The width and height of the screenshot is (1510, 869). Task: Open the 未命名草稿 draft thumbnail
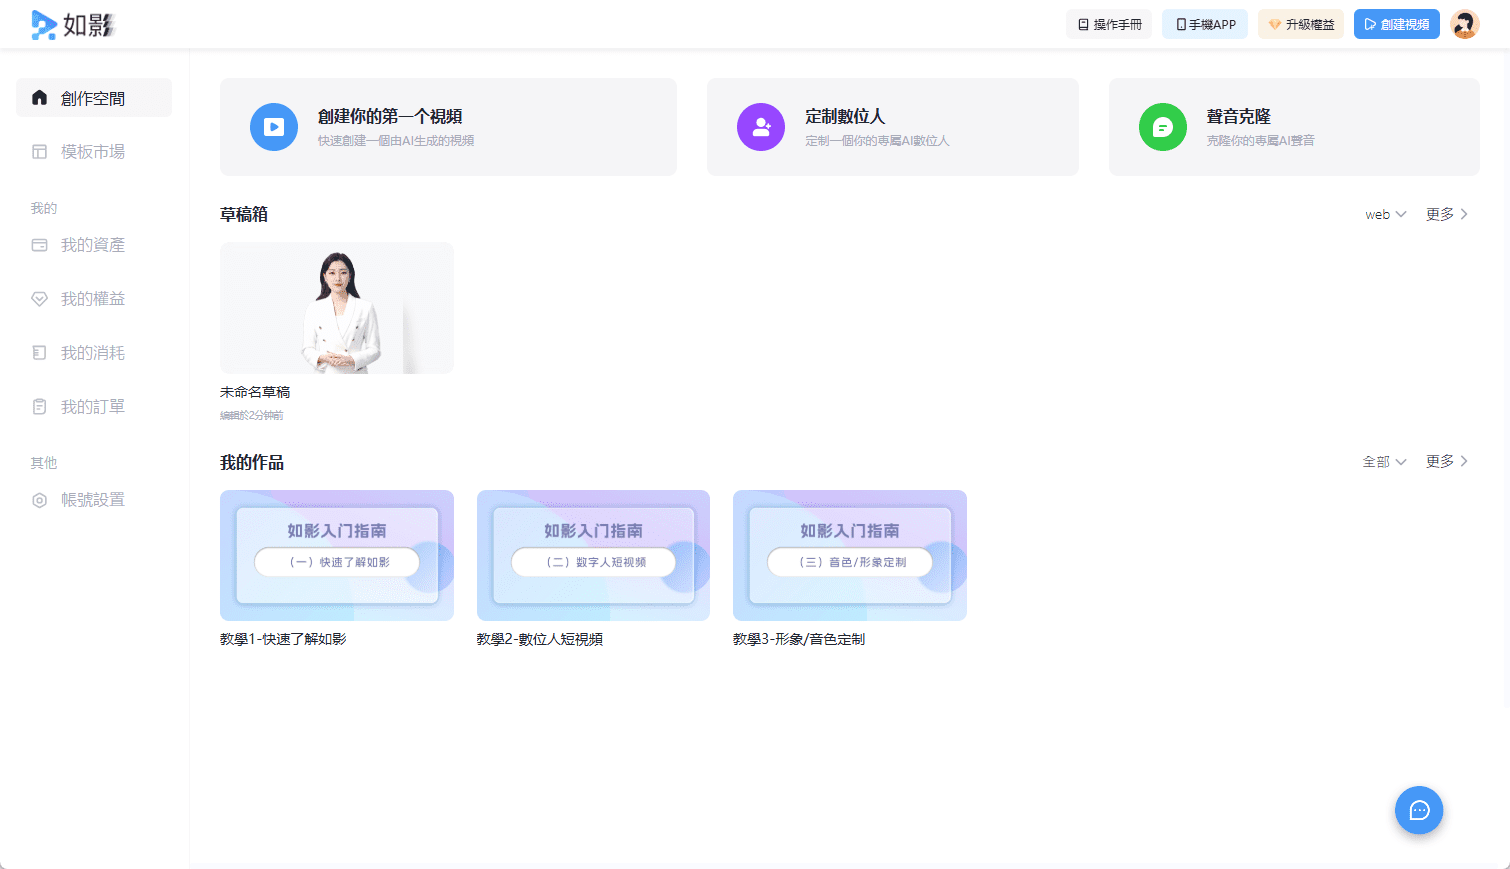(337, 308)
